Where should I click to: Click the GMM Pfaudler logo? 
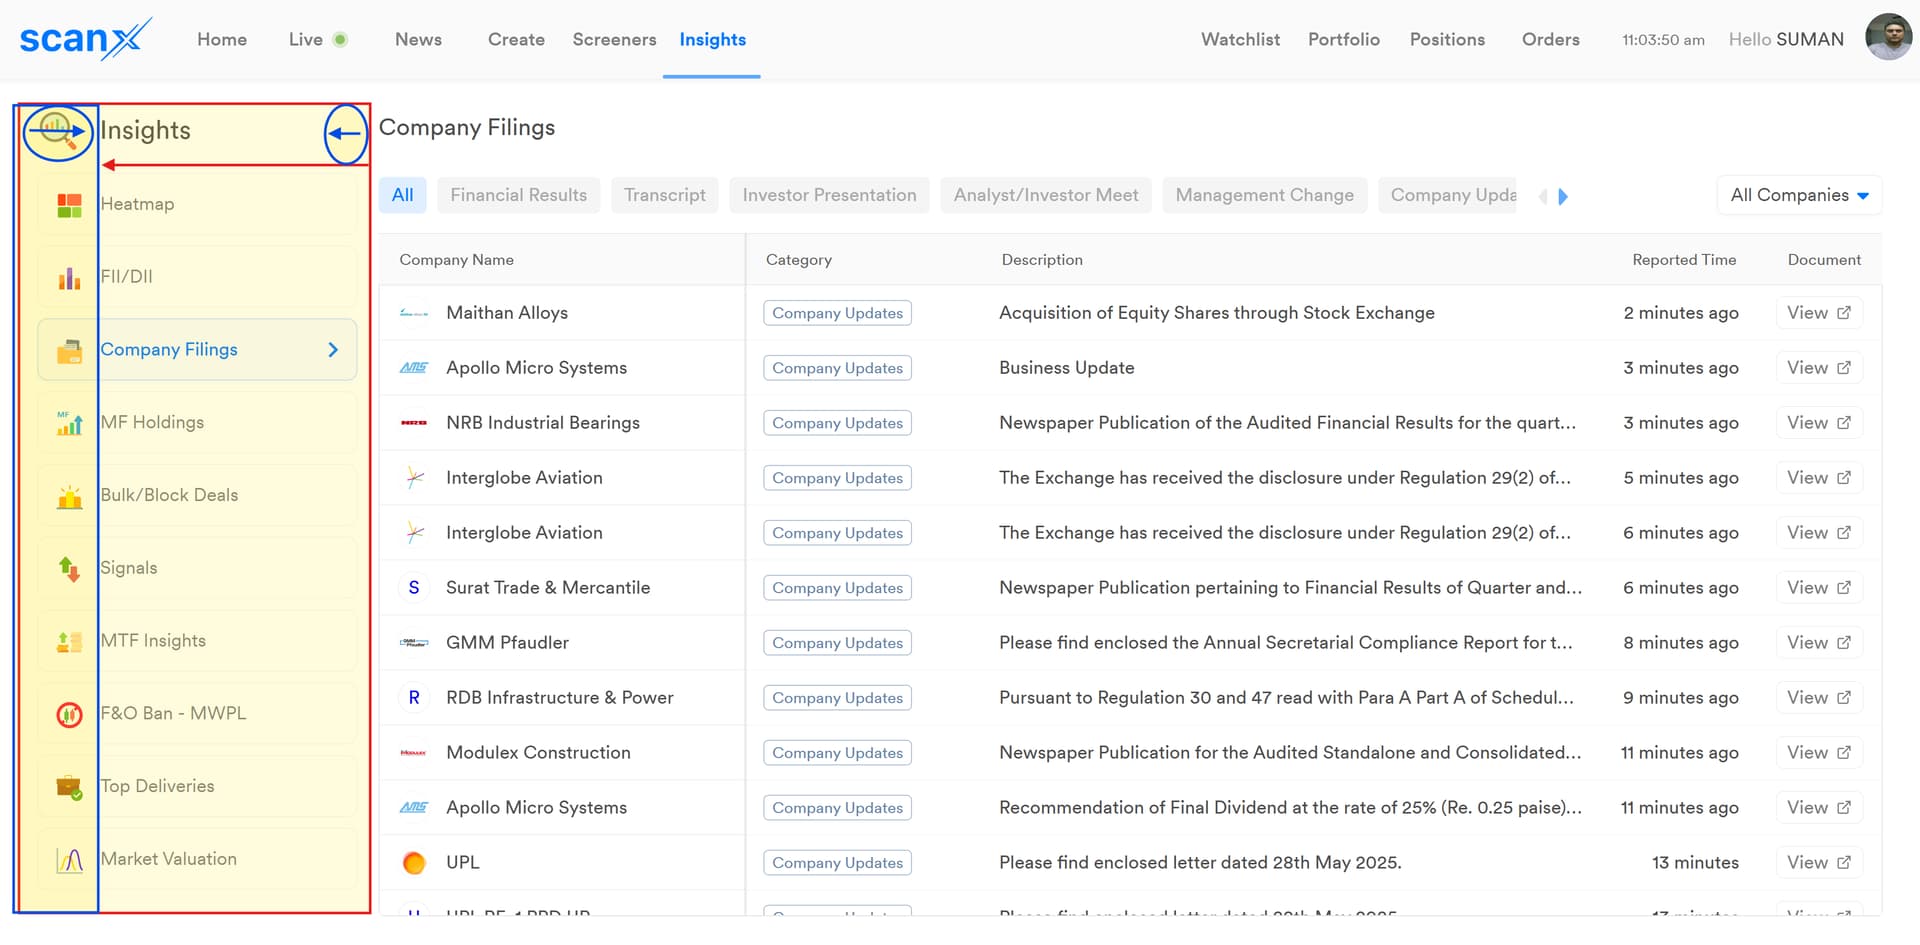(414, 643)
